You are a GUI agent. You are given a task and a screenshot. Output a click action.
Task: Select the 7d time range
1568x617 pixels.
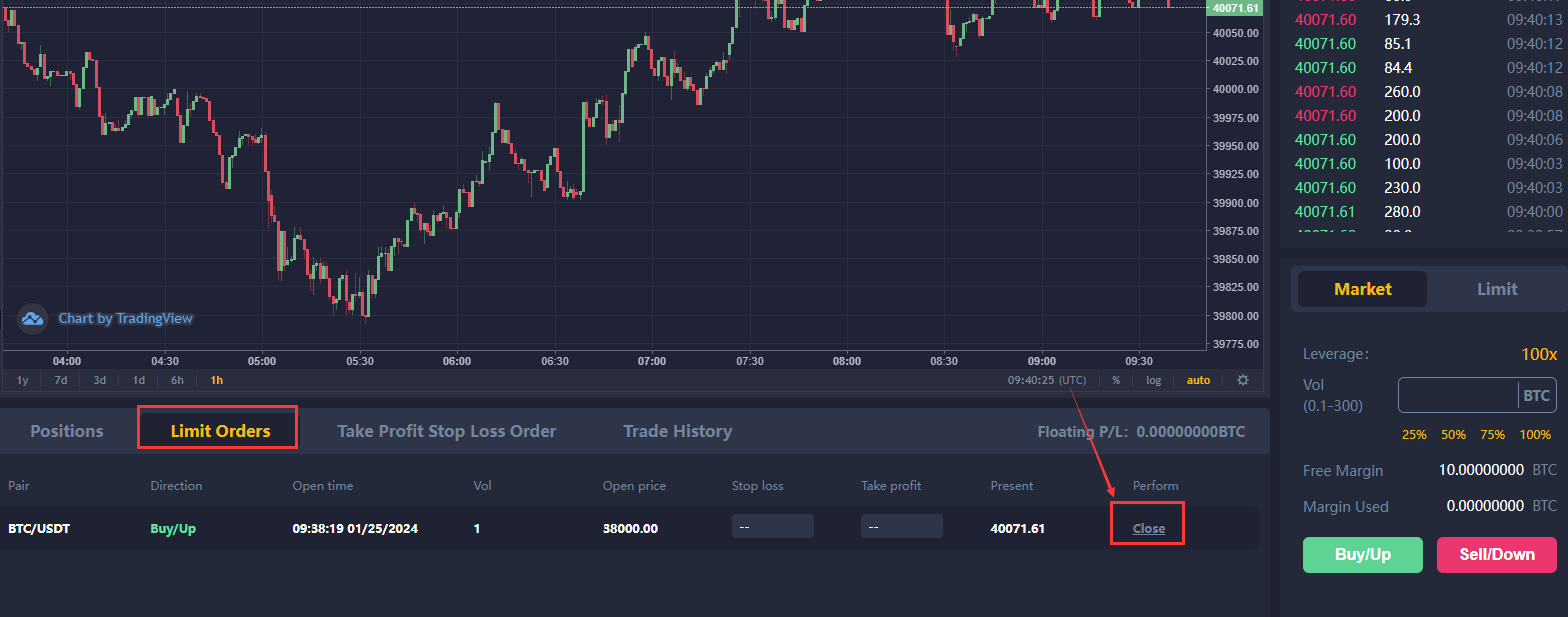point(61,380)
